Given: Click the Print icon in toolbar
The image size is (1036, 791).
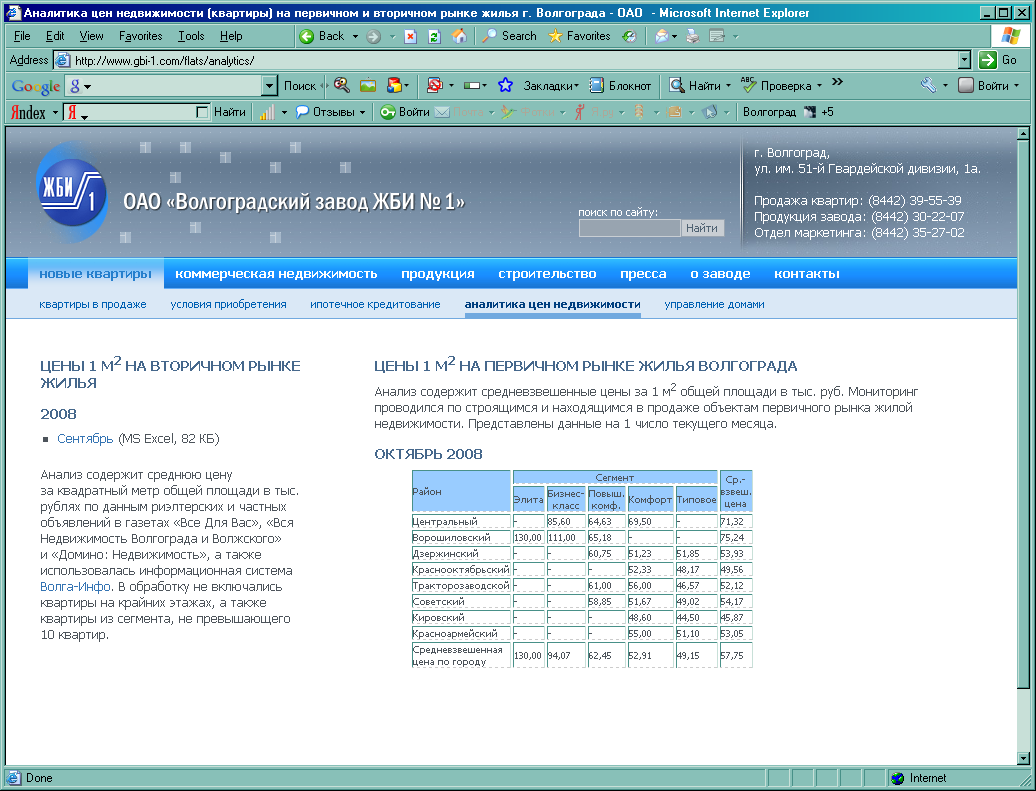Looking at the screenshot, I should (691, 36).
